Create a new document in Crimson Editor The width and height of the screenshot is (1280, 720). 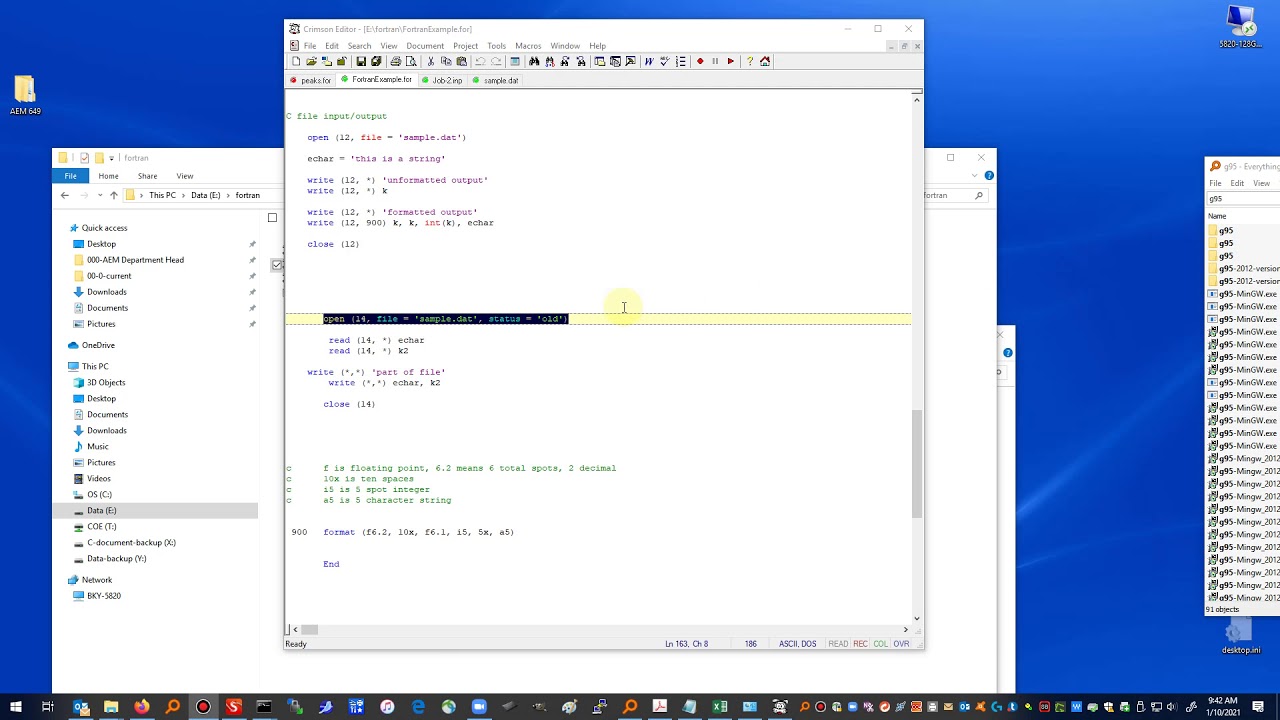[296, 61]
